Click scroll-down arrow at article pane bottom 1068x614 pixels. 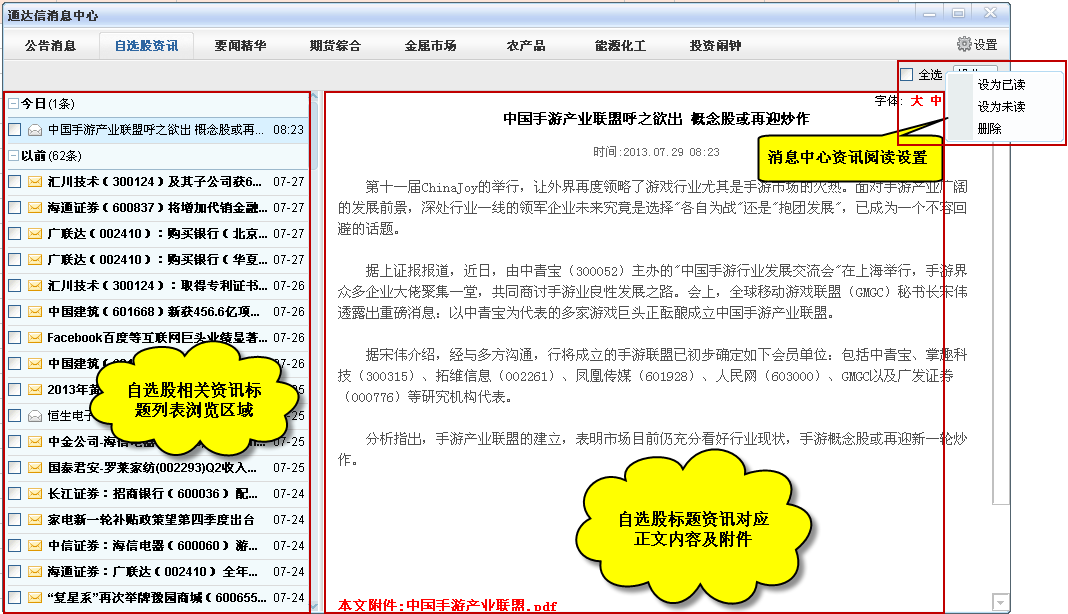(1000, 602)
